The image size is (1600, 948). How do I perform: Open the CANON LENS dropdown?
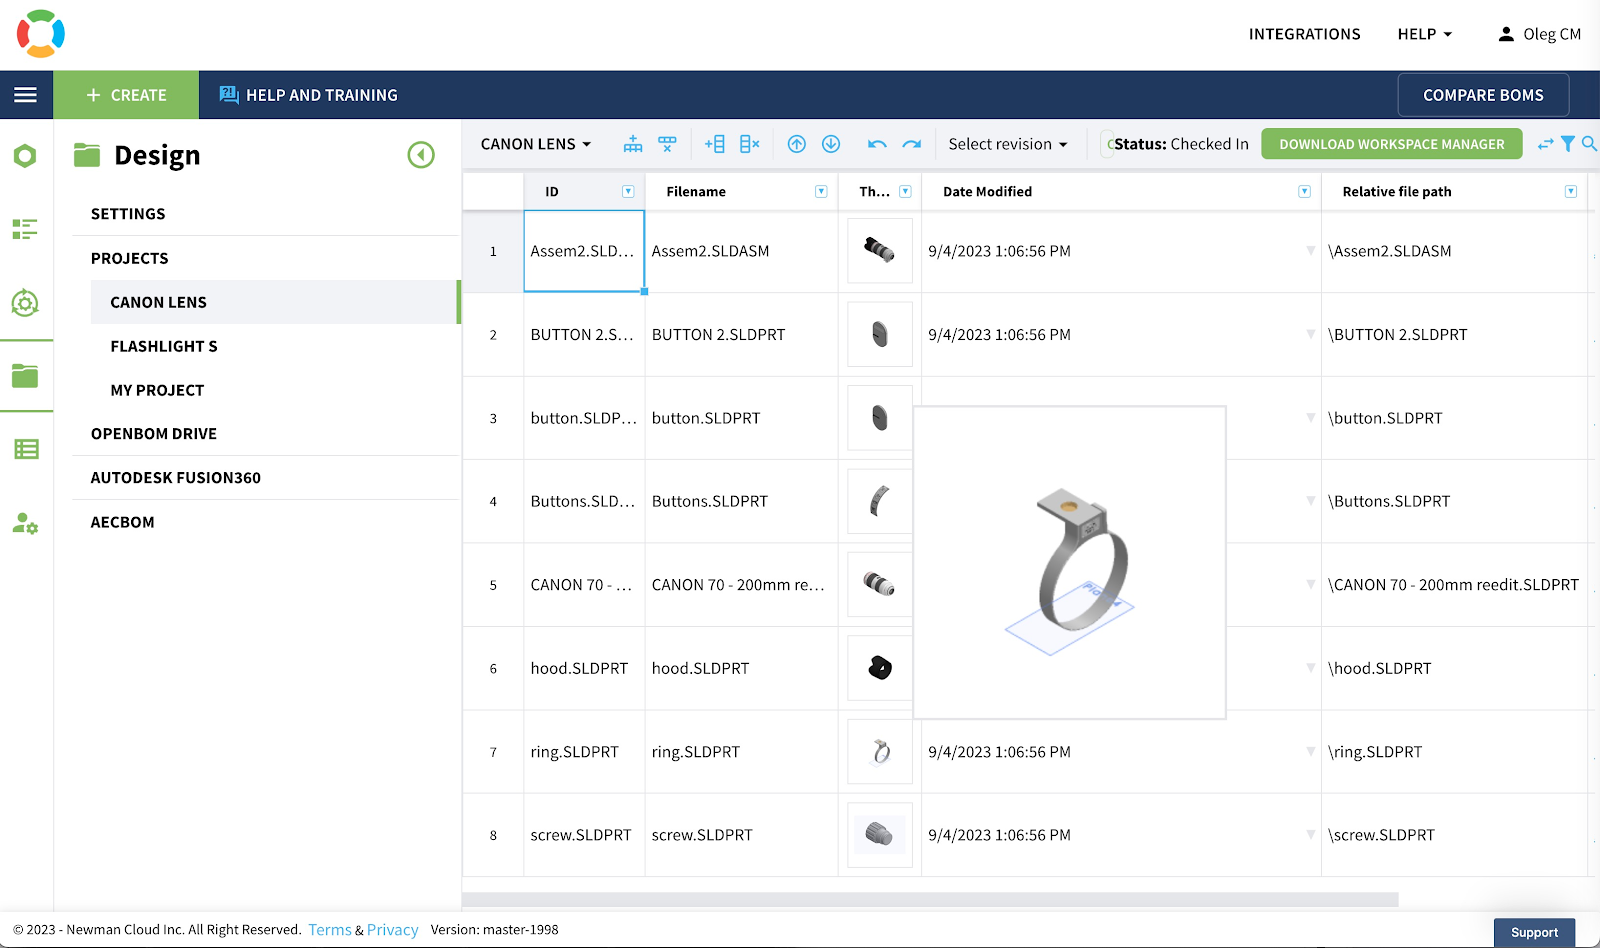pyautogui.click(x=536, y=144)
